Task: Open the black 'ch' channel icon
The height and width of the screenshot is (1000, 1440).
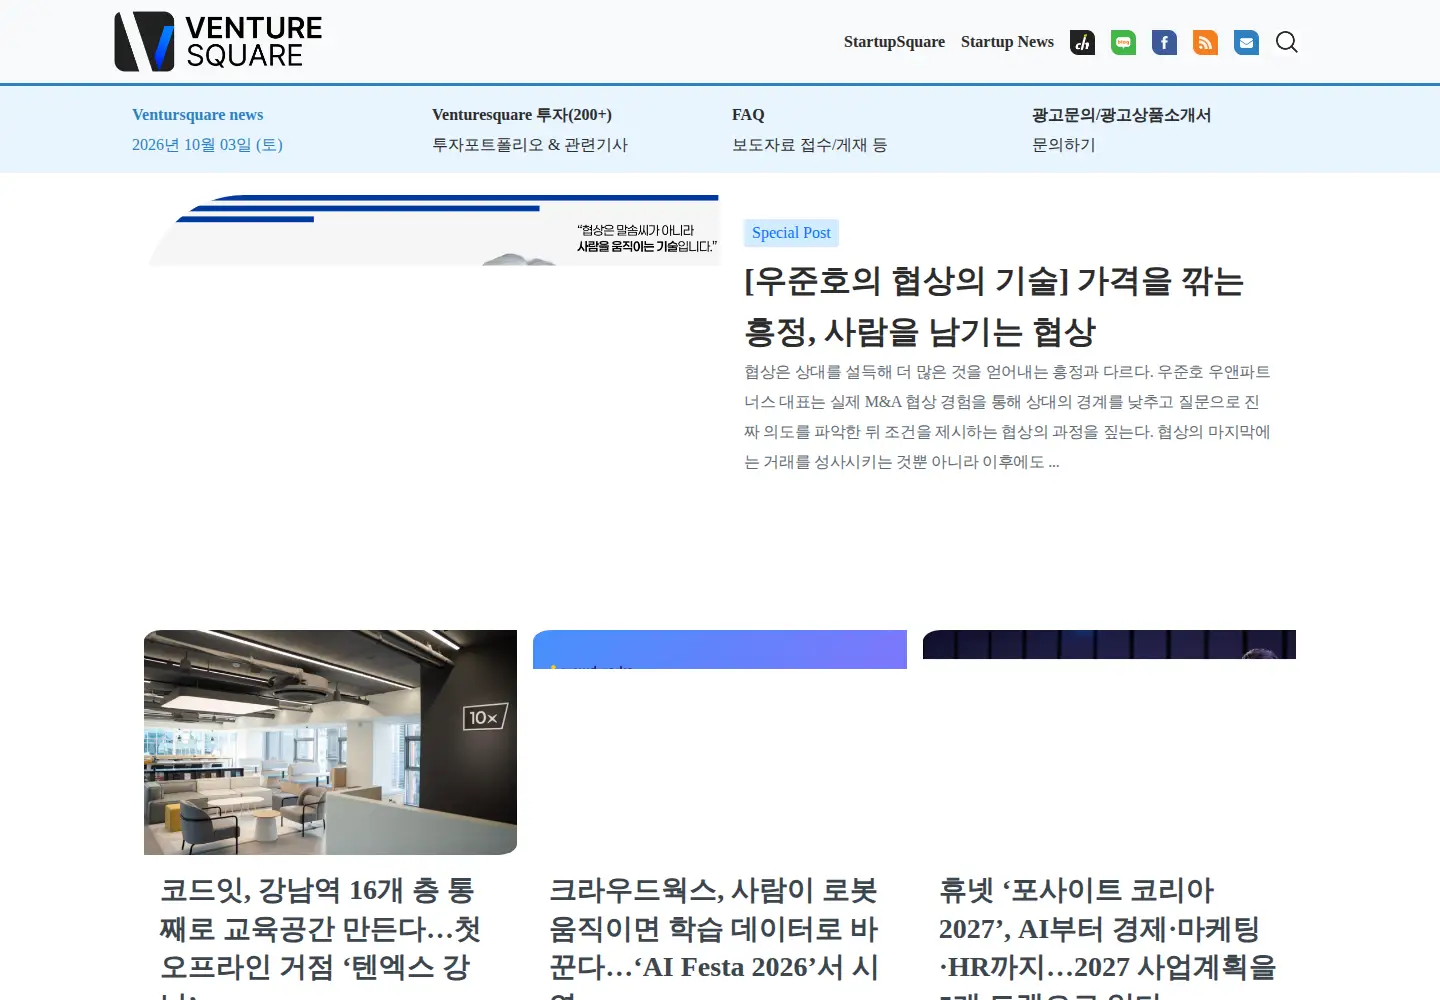Action: coord(1082,42)
